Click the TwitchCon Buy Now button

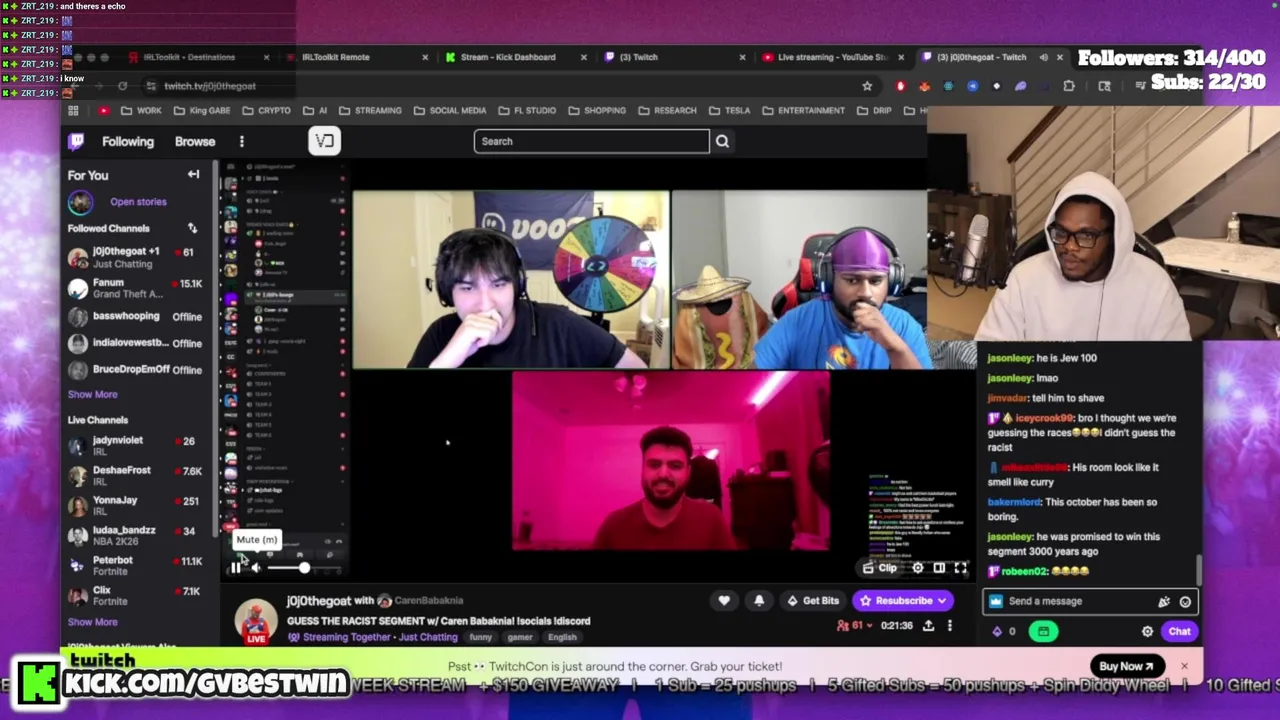1126,666
